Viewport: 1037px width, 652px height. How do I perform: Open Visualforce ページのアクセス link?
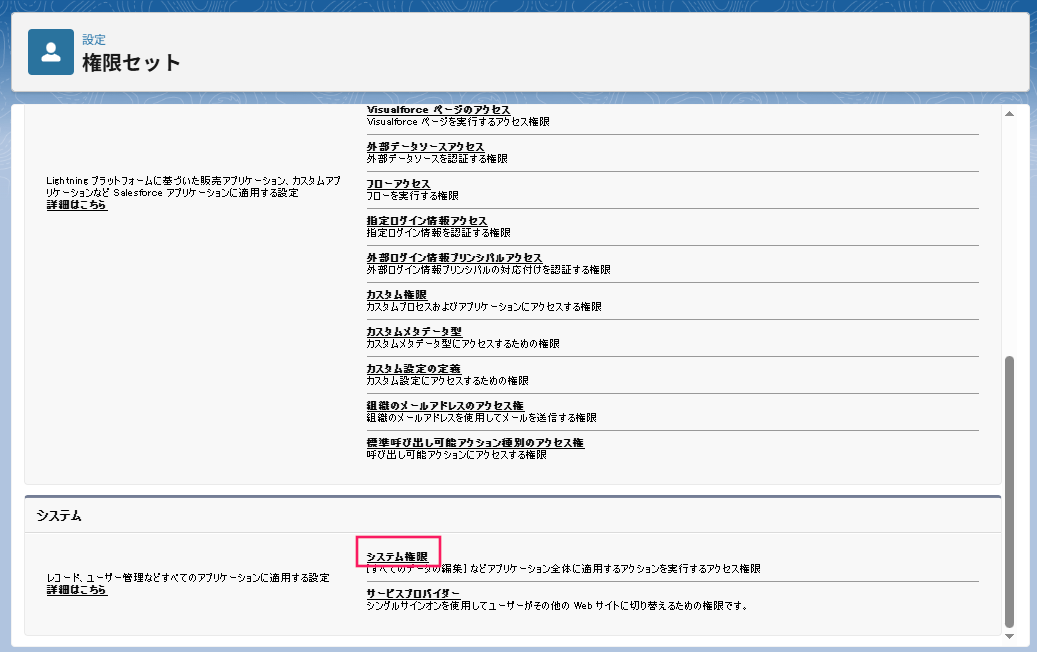438,110
